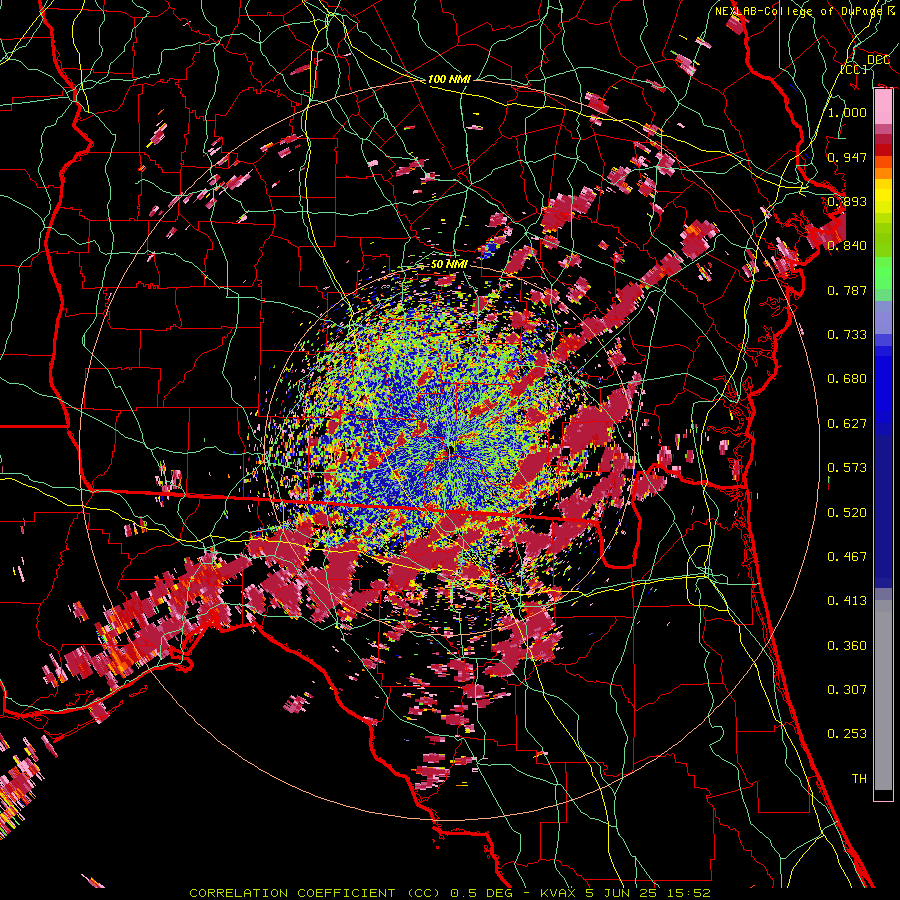This screenshot has width=900, height=900.
Task: Select the "0.787" legend value
Action: coord(847,290)
